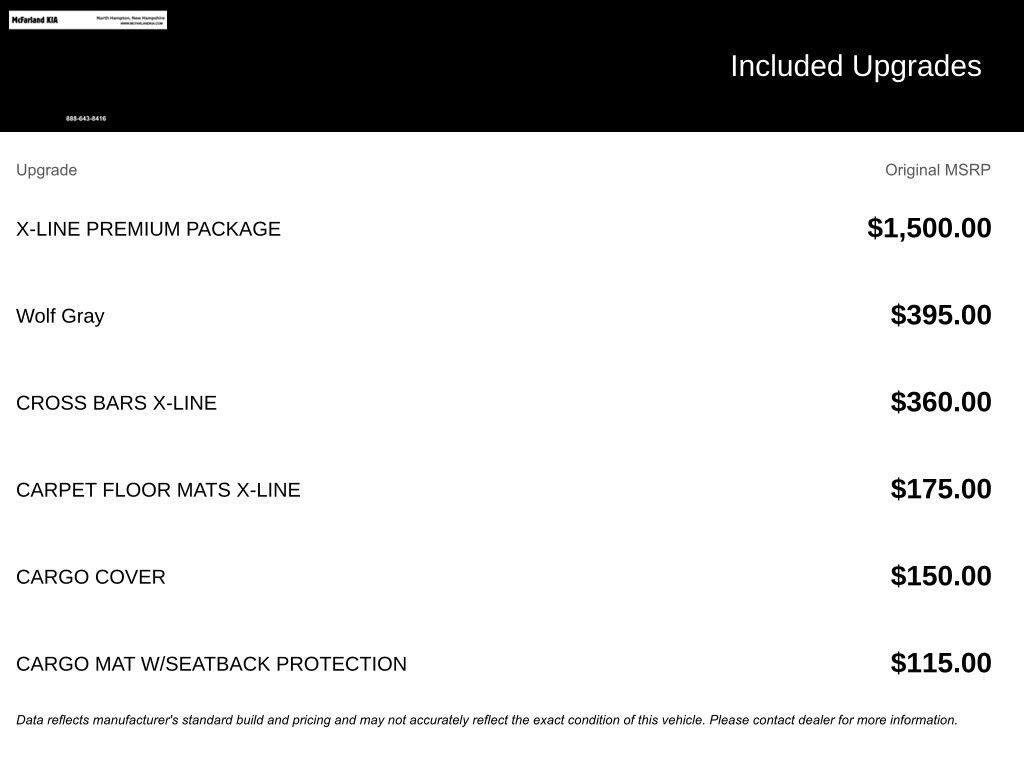Click the Included Upgrades heading
Screen dimensions: 1024x768
click(x=855, y=66)
